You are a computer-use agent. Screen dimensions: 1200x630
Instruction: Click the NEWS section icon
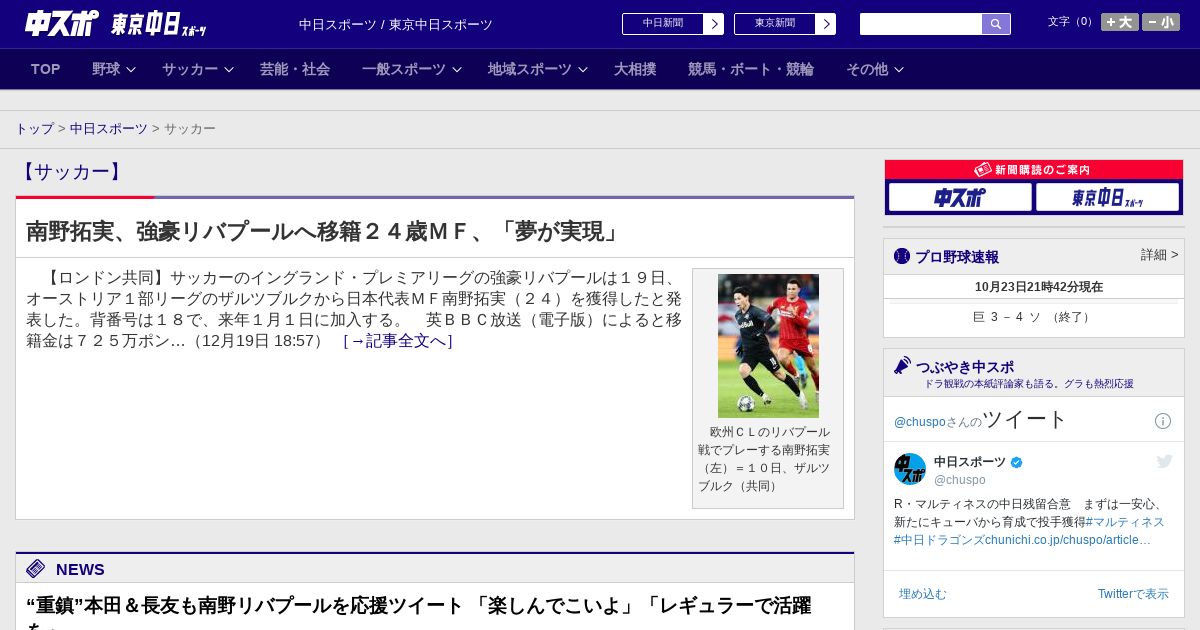tap(36, 569)
